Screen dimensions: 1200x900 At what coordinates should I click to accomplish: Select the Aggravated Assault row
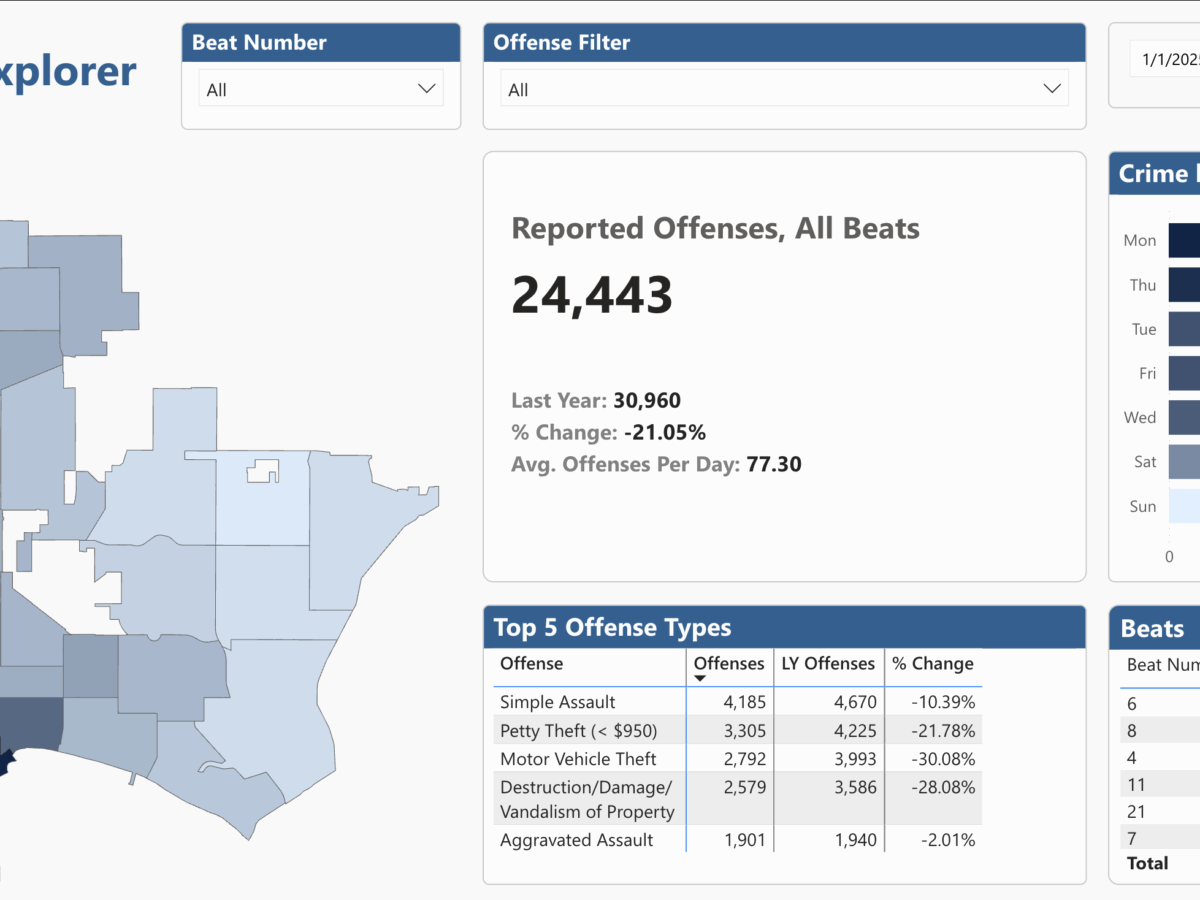point(576,840)
